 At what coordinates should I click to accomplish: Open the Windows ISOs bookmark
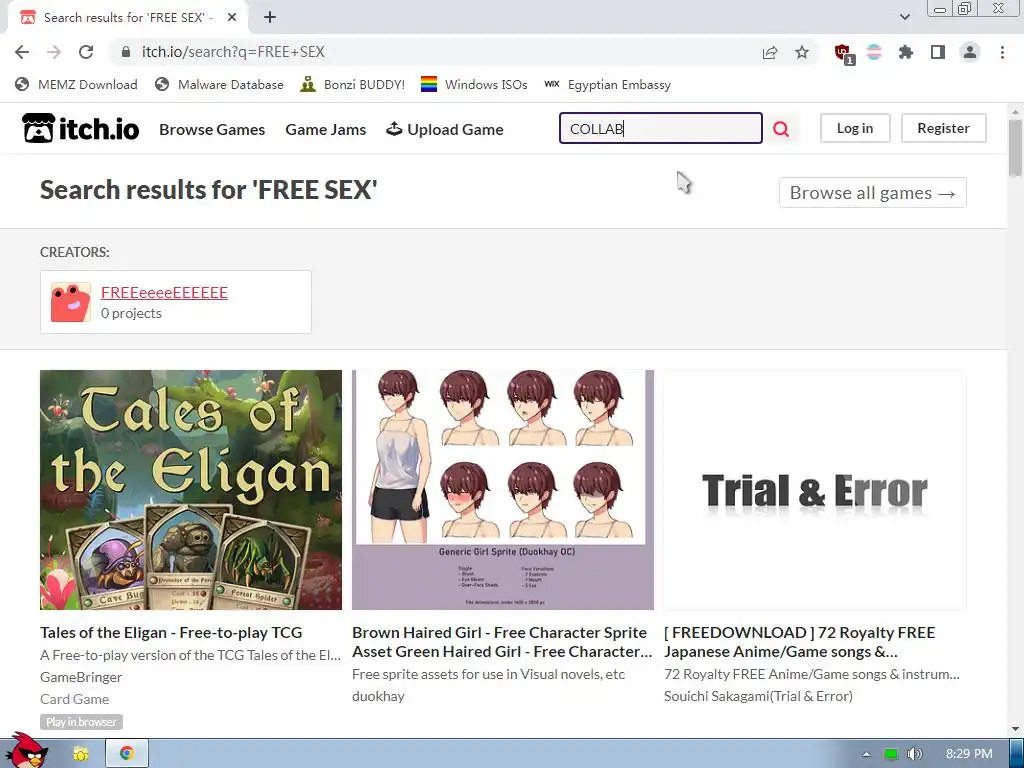(x=474, y=85)
